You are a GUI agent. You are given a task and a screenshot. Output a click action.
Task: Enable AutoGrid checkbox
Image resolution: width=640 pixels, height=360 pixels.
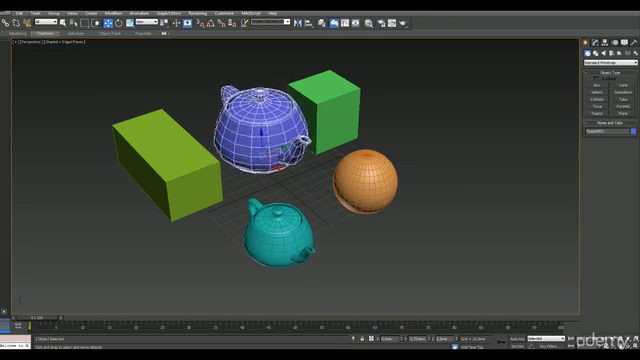point(596,78)
